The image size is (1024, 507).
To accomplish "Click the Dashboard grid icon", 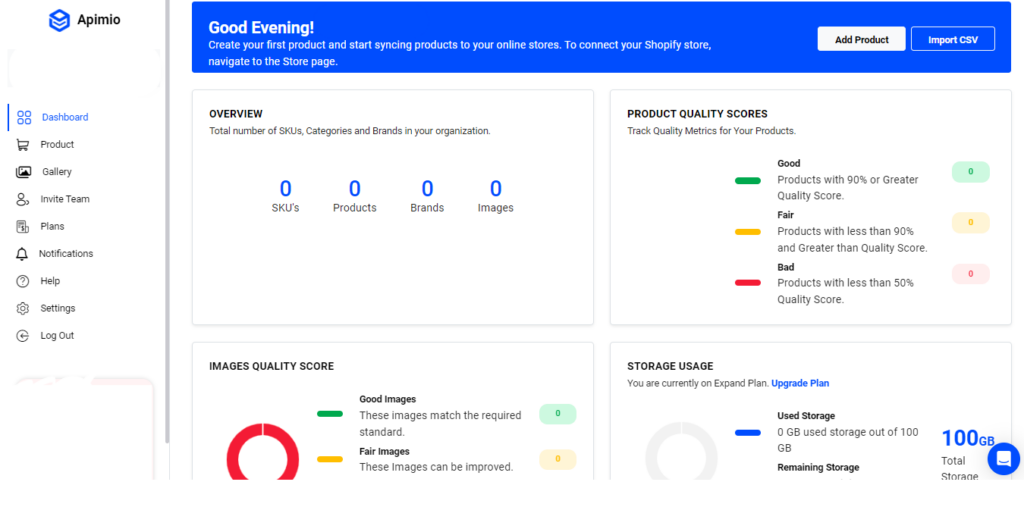I will [24, 117].
